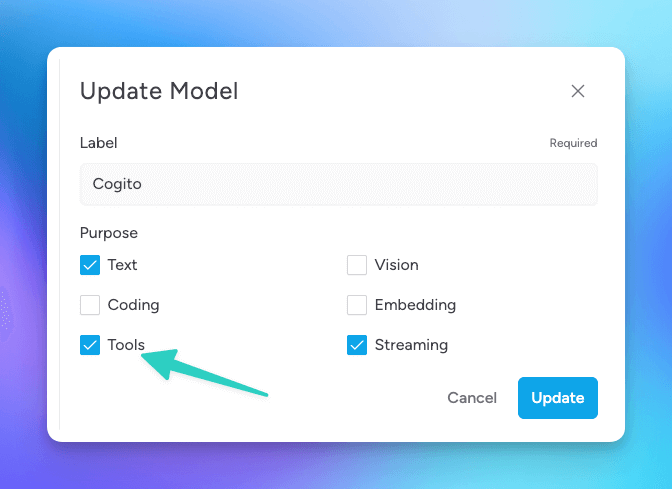Click the "Text" option label
The width and height of the screenshot is (672, 489).
(122, 265)
